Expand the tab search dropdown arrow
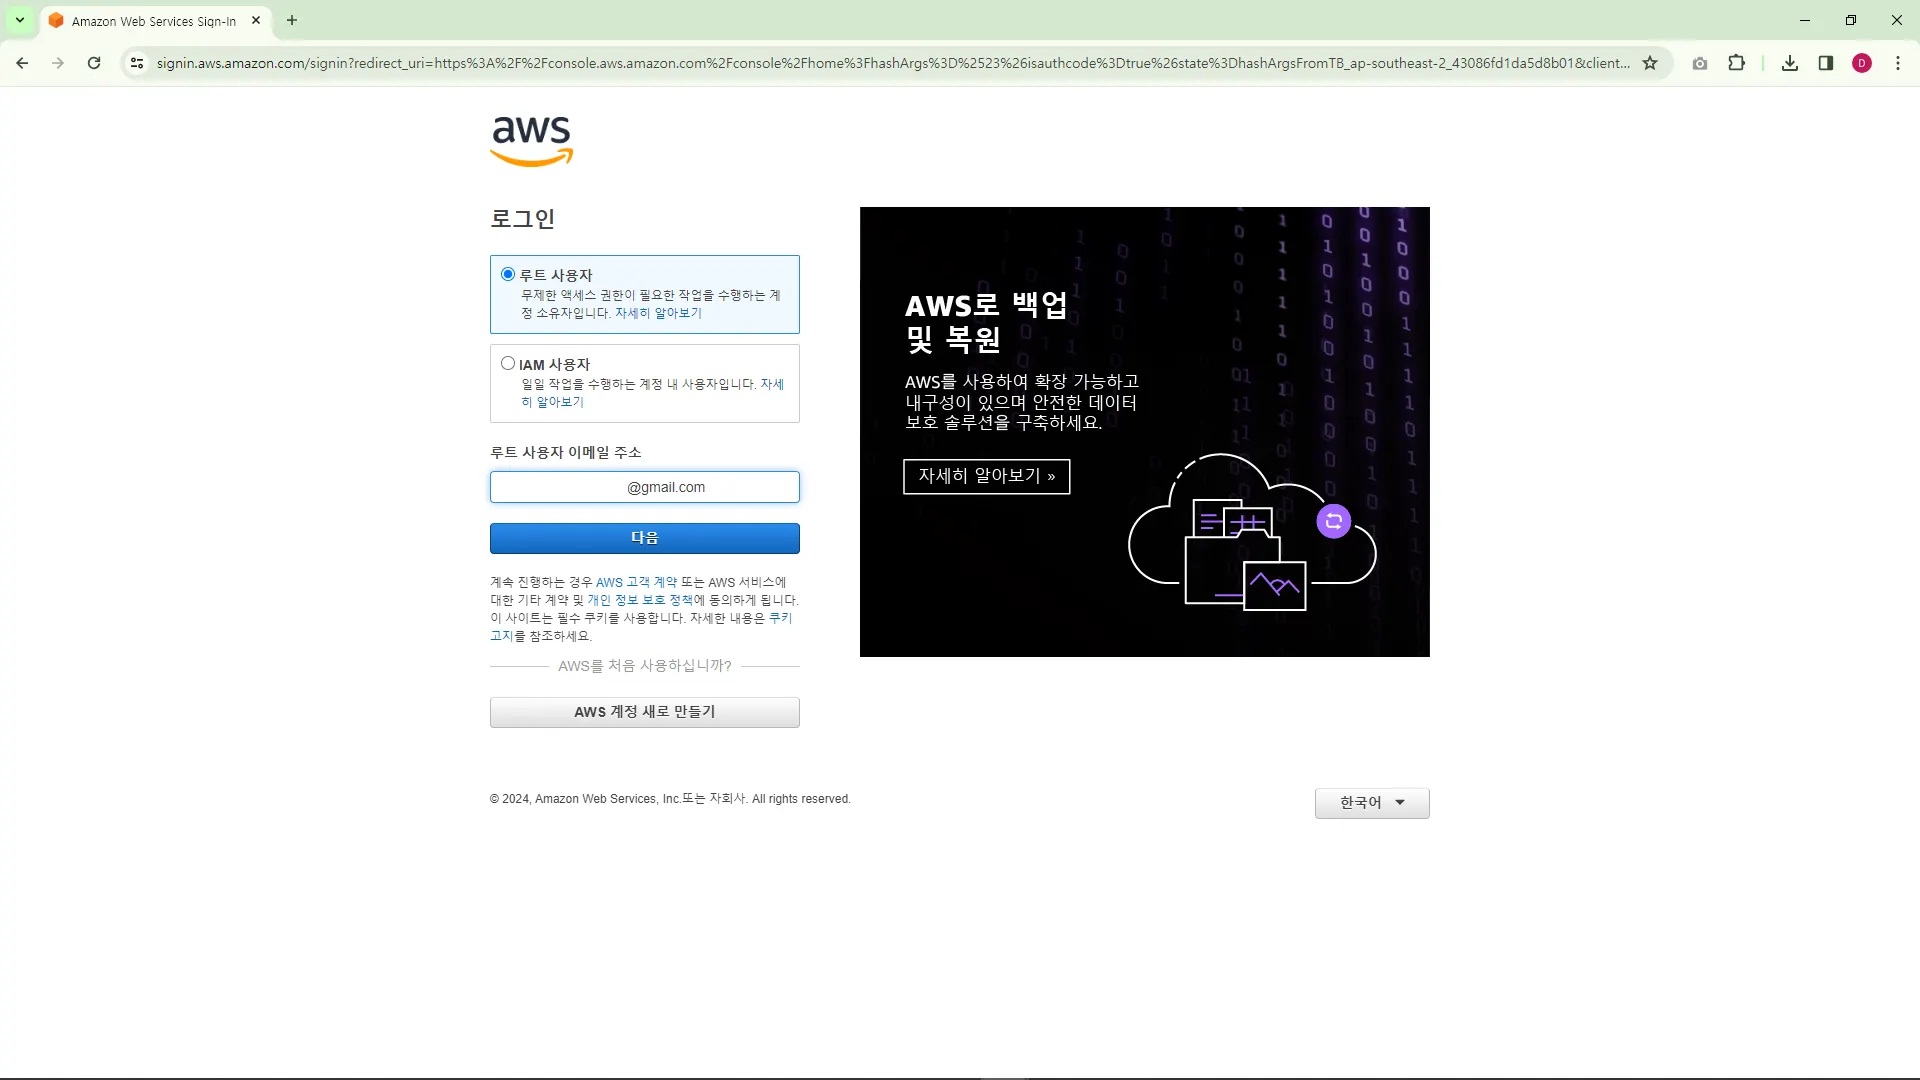Screen dimensions: 1920x1080 (x=19, y=20)
